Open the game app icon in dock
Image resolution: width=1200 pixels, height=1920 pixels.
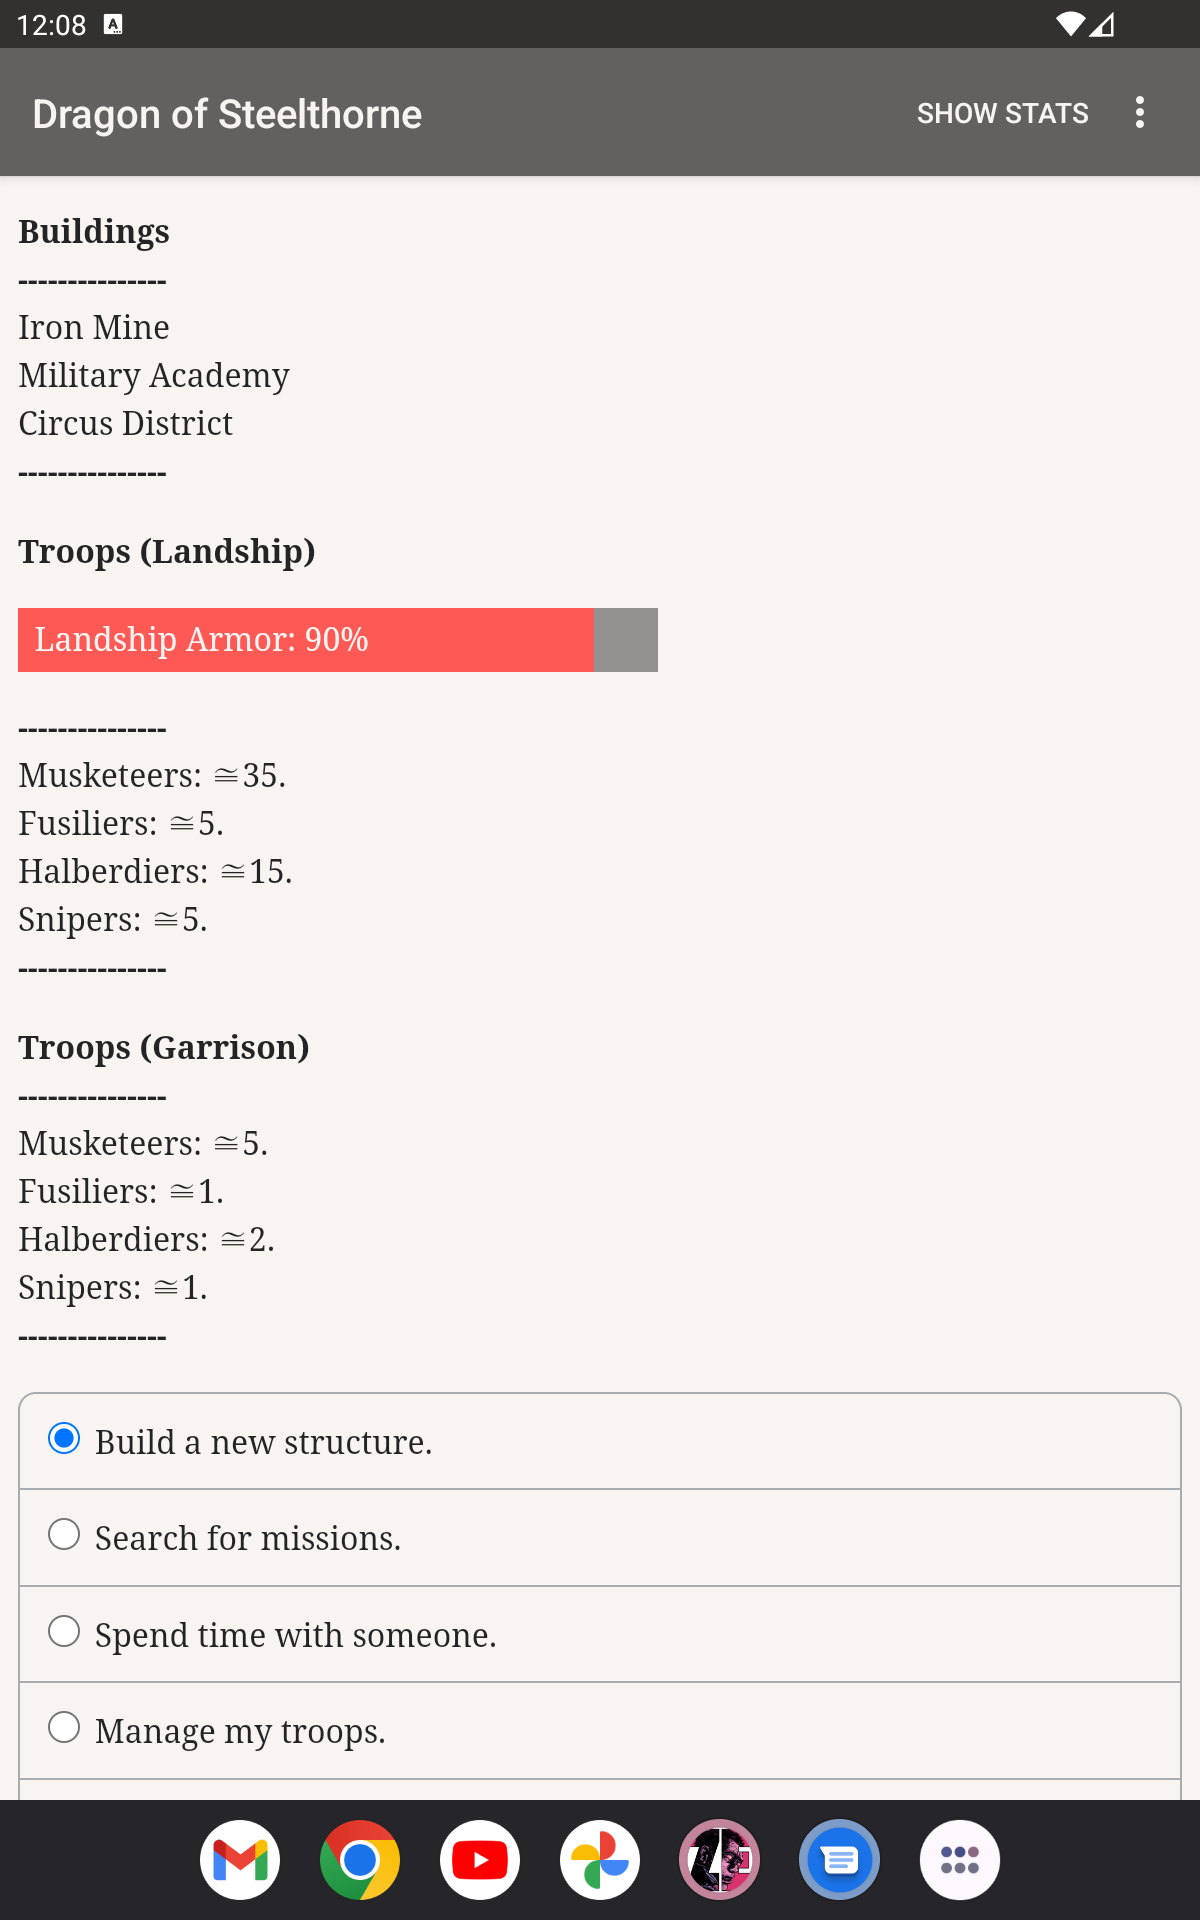point(720,1860)
